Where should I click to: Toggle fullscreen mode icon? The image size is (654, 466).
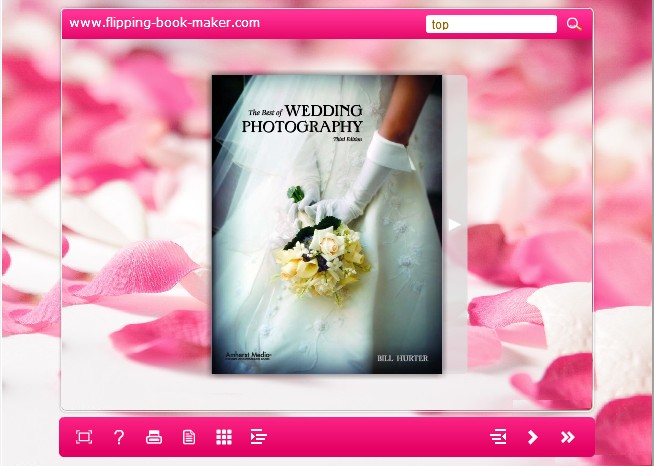(x=84, y=437)
